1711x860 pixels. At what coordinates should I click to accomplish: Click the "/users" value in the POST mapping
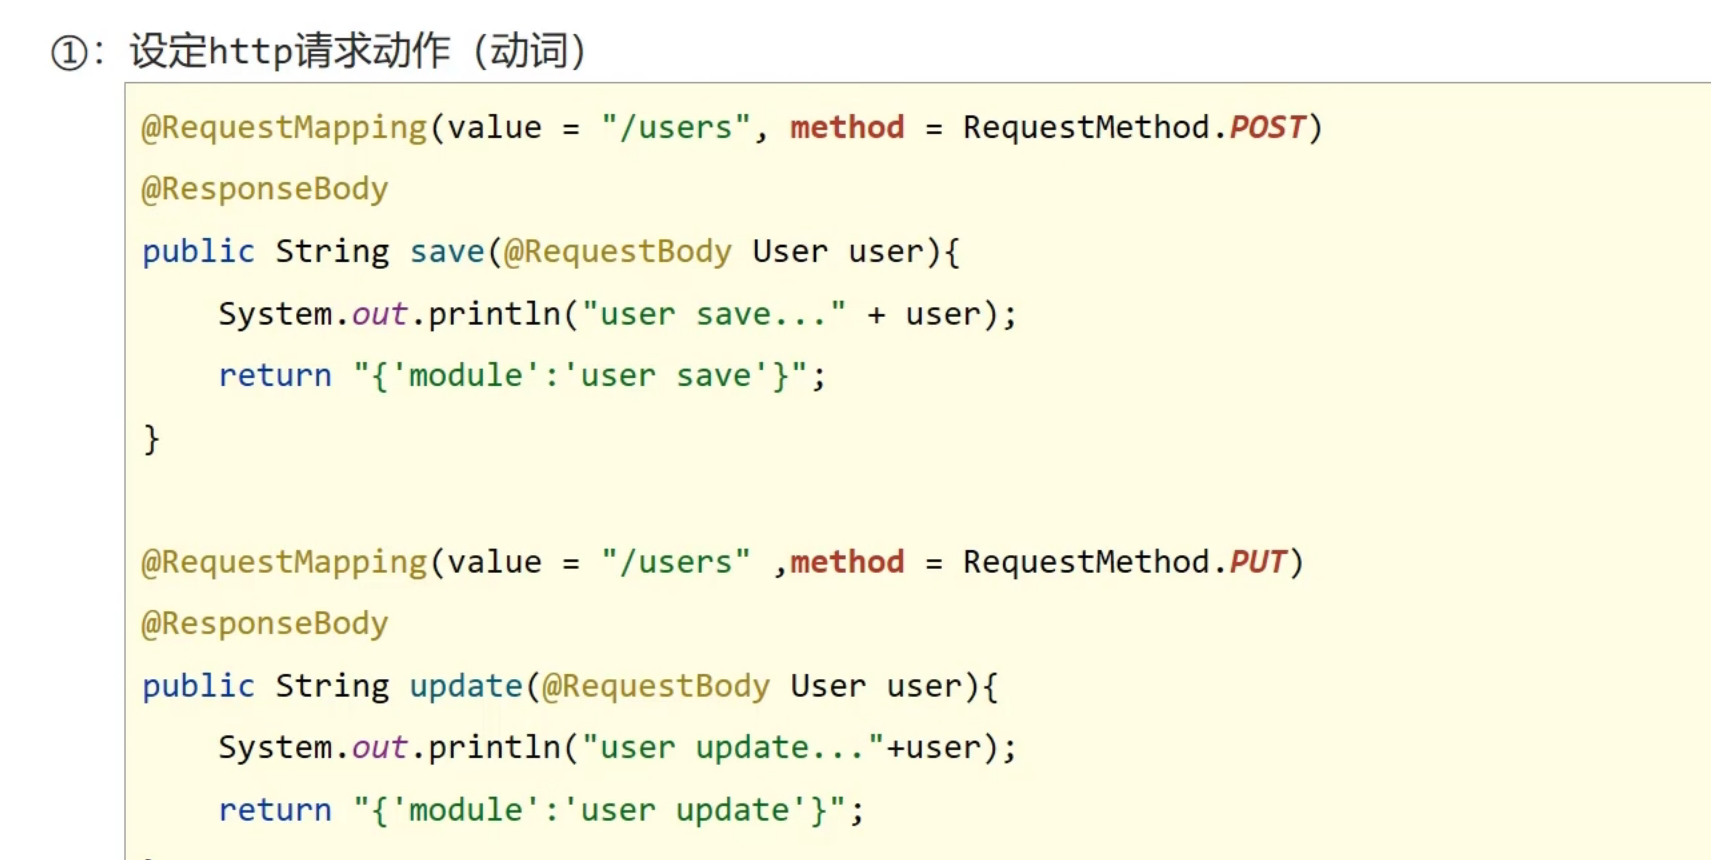(676, 127)
